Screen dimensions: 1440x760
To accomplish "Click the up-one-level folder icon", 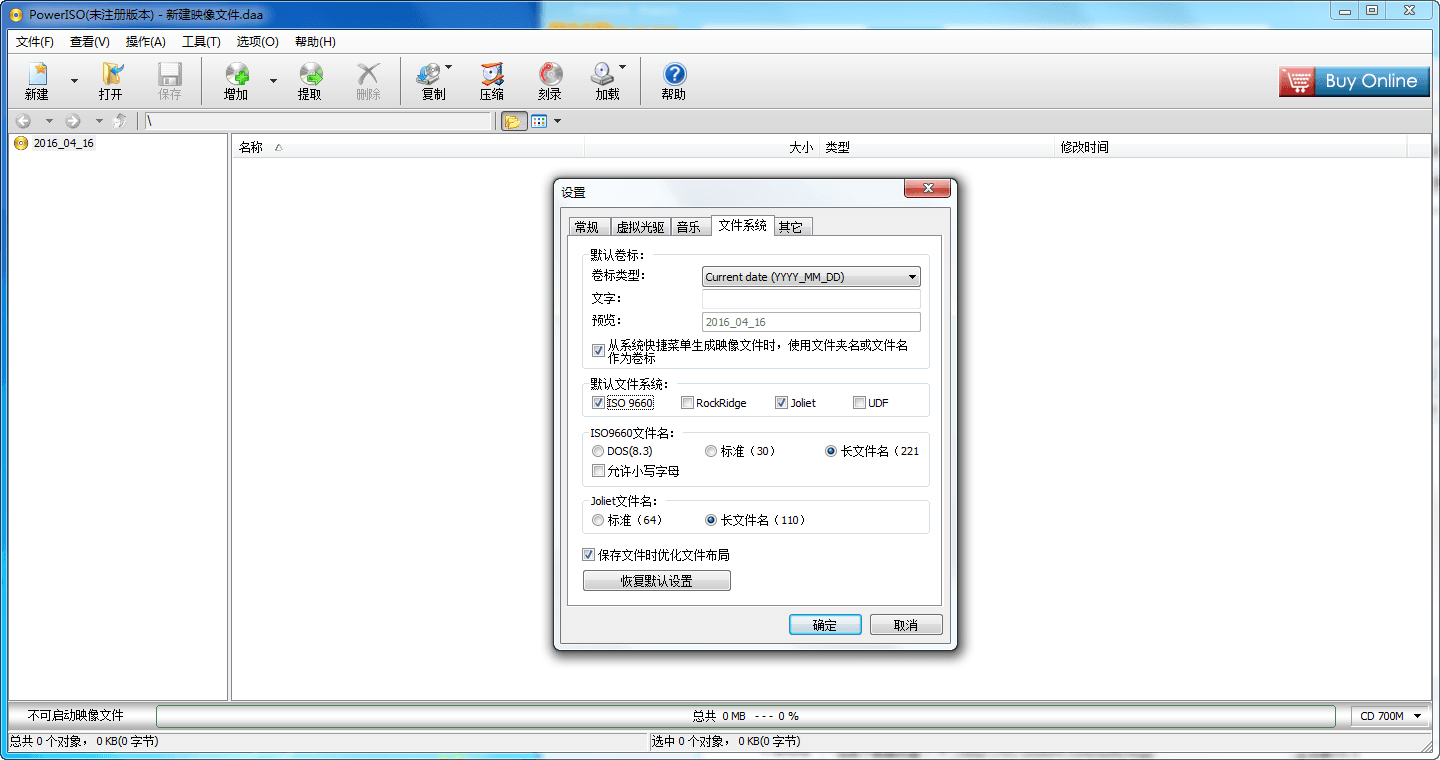I will [121, 121].
